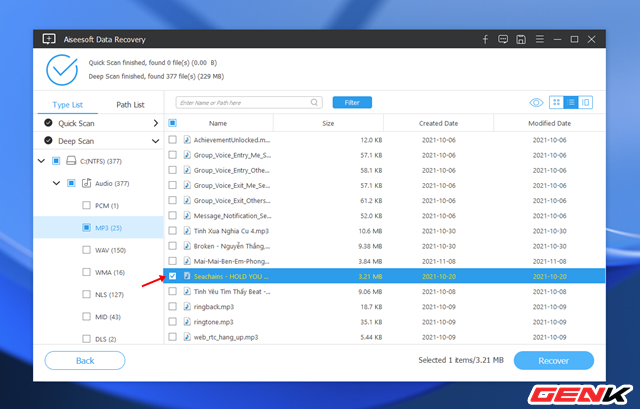This screenshot has width=640, height=409.
Task: Click the Recover button
Action: point(553,360)
